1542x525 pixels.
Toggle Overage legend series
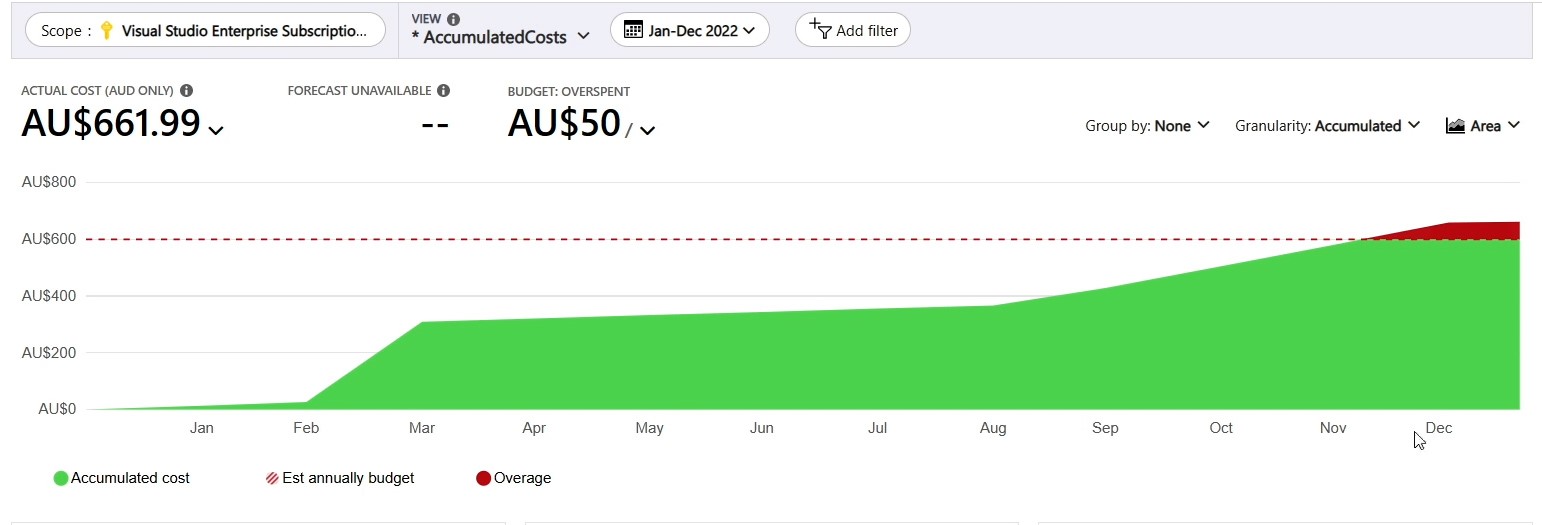[x=514, y=478]
